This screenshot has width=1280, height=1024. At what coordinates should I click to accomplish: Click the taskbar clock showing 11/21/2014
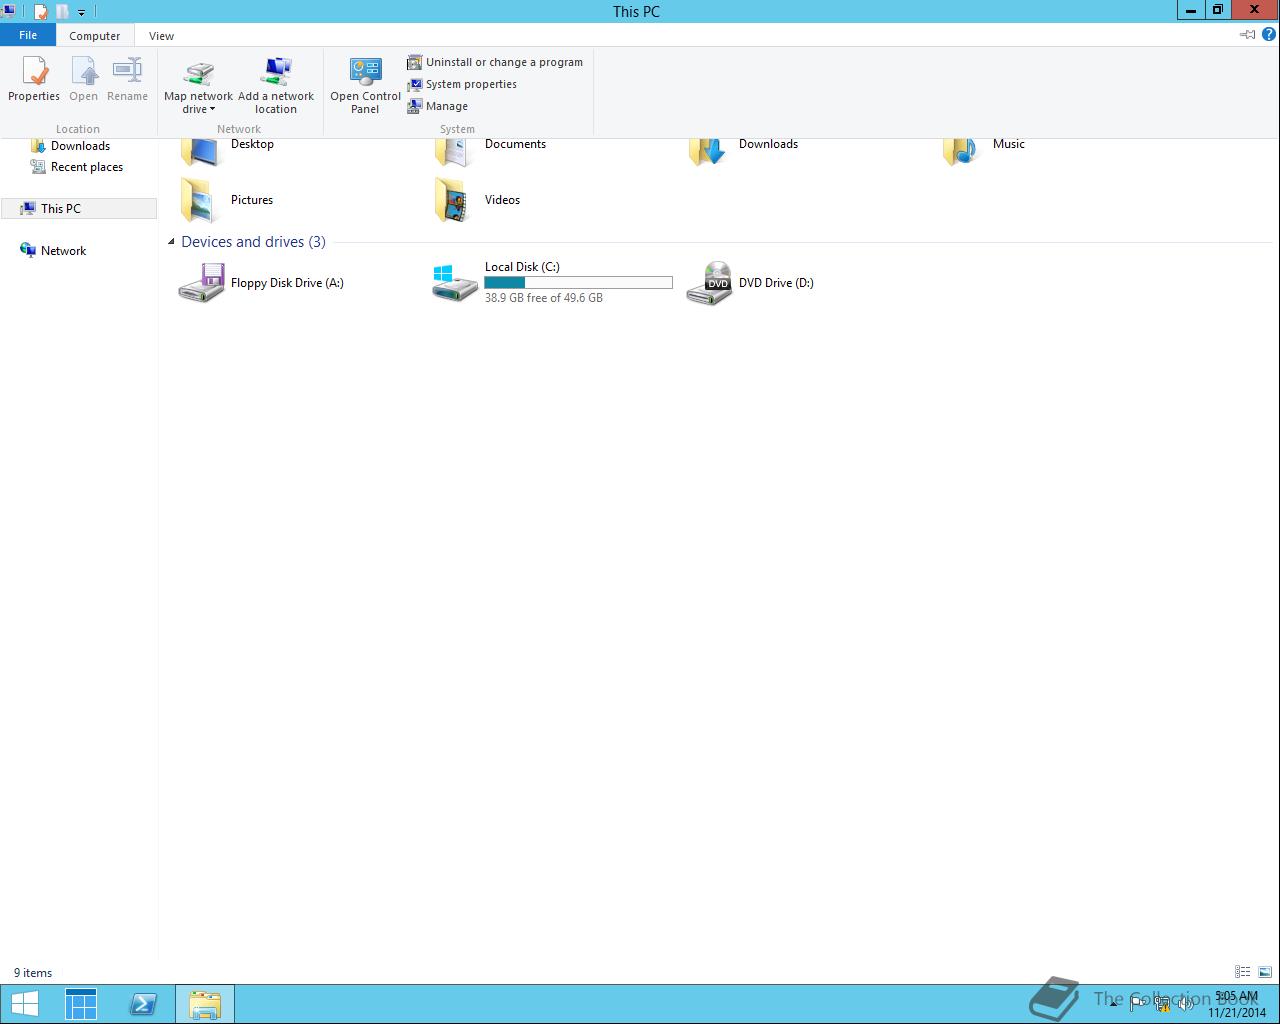coord(1237,1004)
